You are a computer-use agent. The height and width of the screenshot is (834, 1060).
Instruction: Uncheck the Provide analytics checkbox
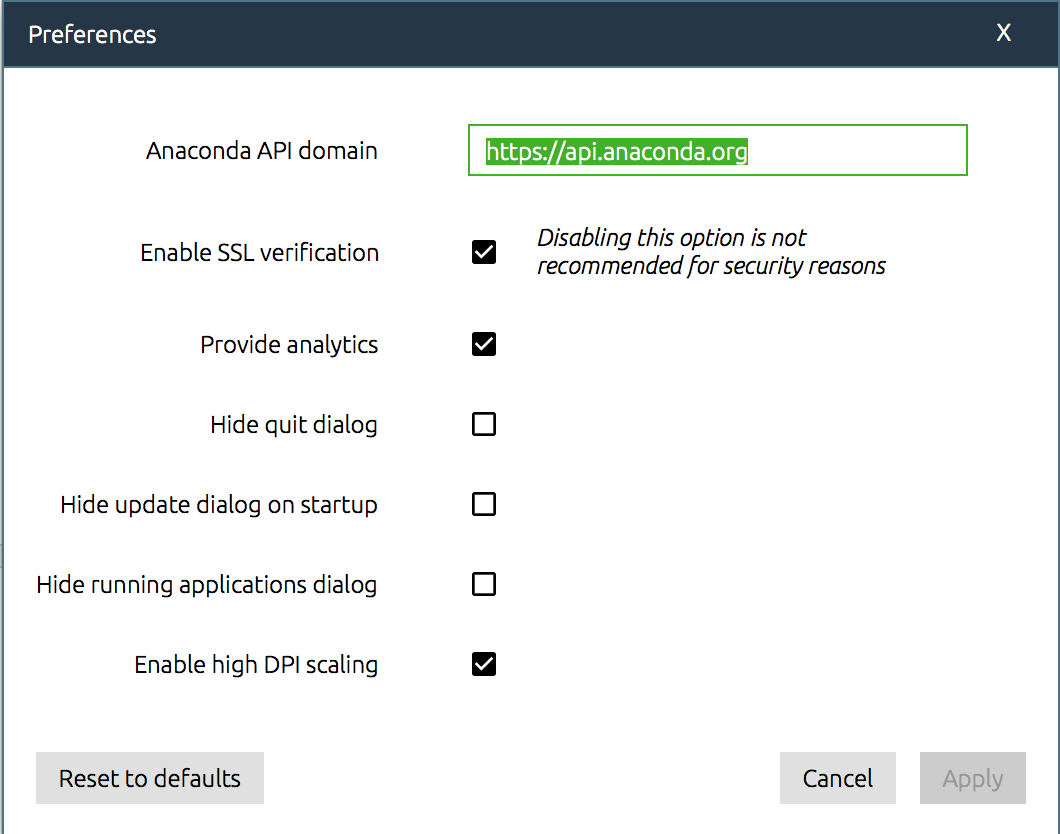tap(484, 344)
